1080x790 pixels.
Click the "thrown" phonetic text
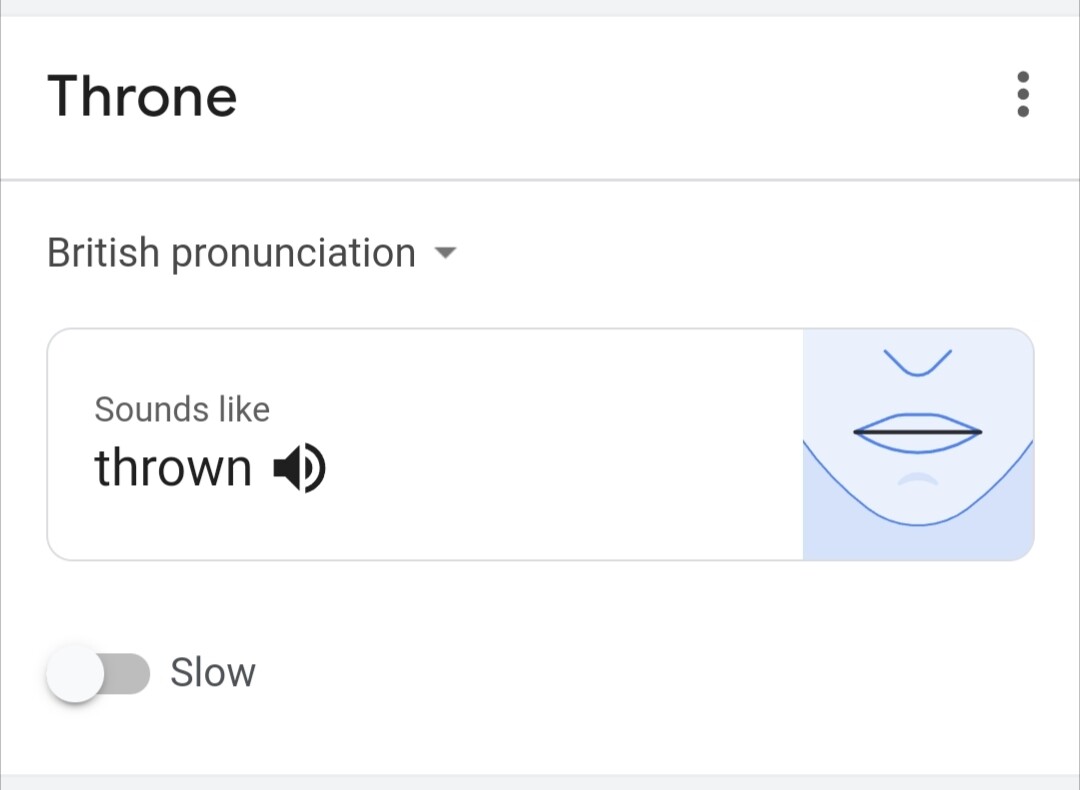point(173,468)
